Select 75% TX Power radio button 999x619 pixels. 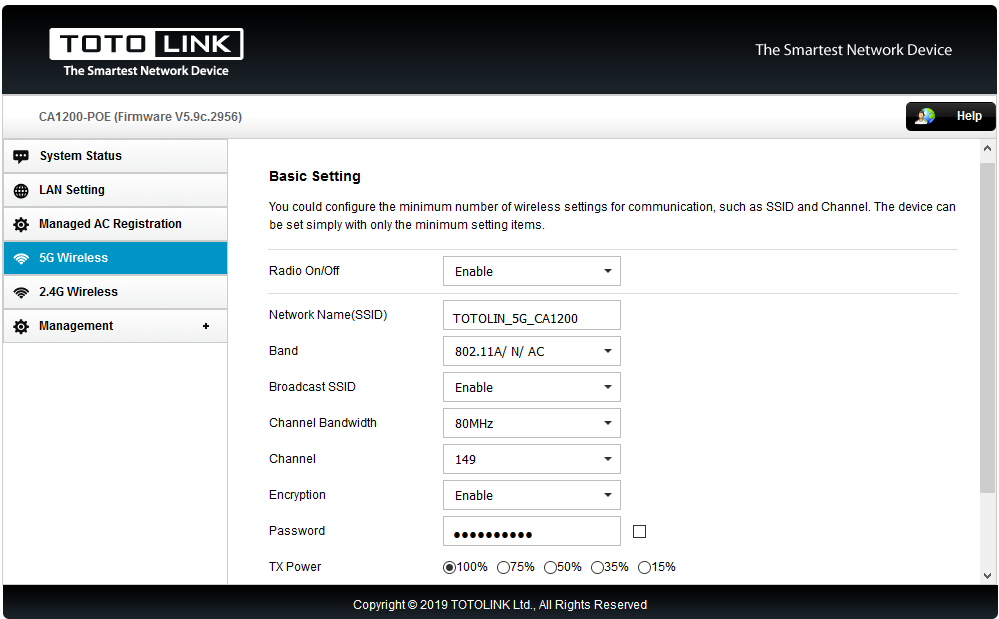(x=503, y=567)
